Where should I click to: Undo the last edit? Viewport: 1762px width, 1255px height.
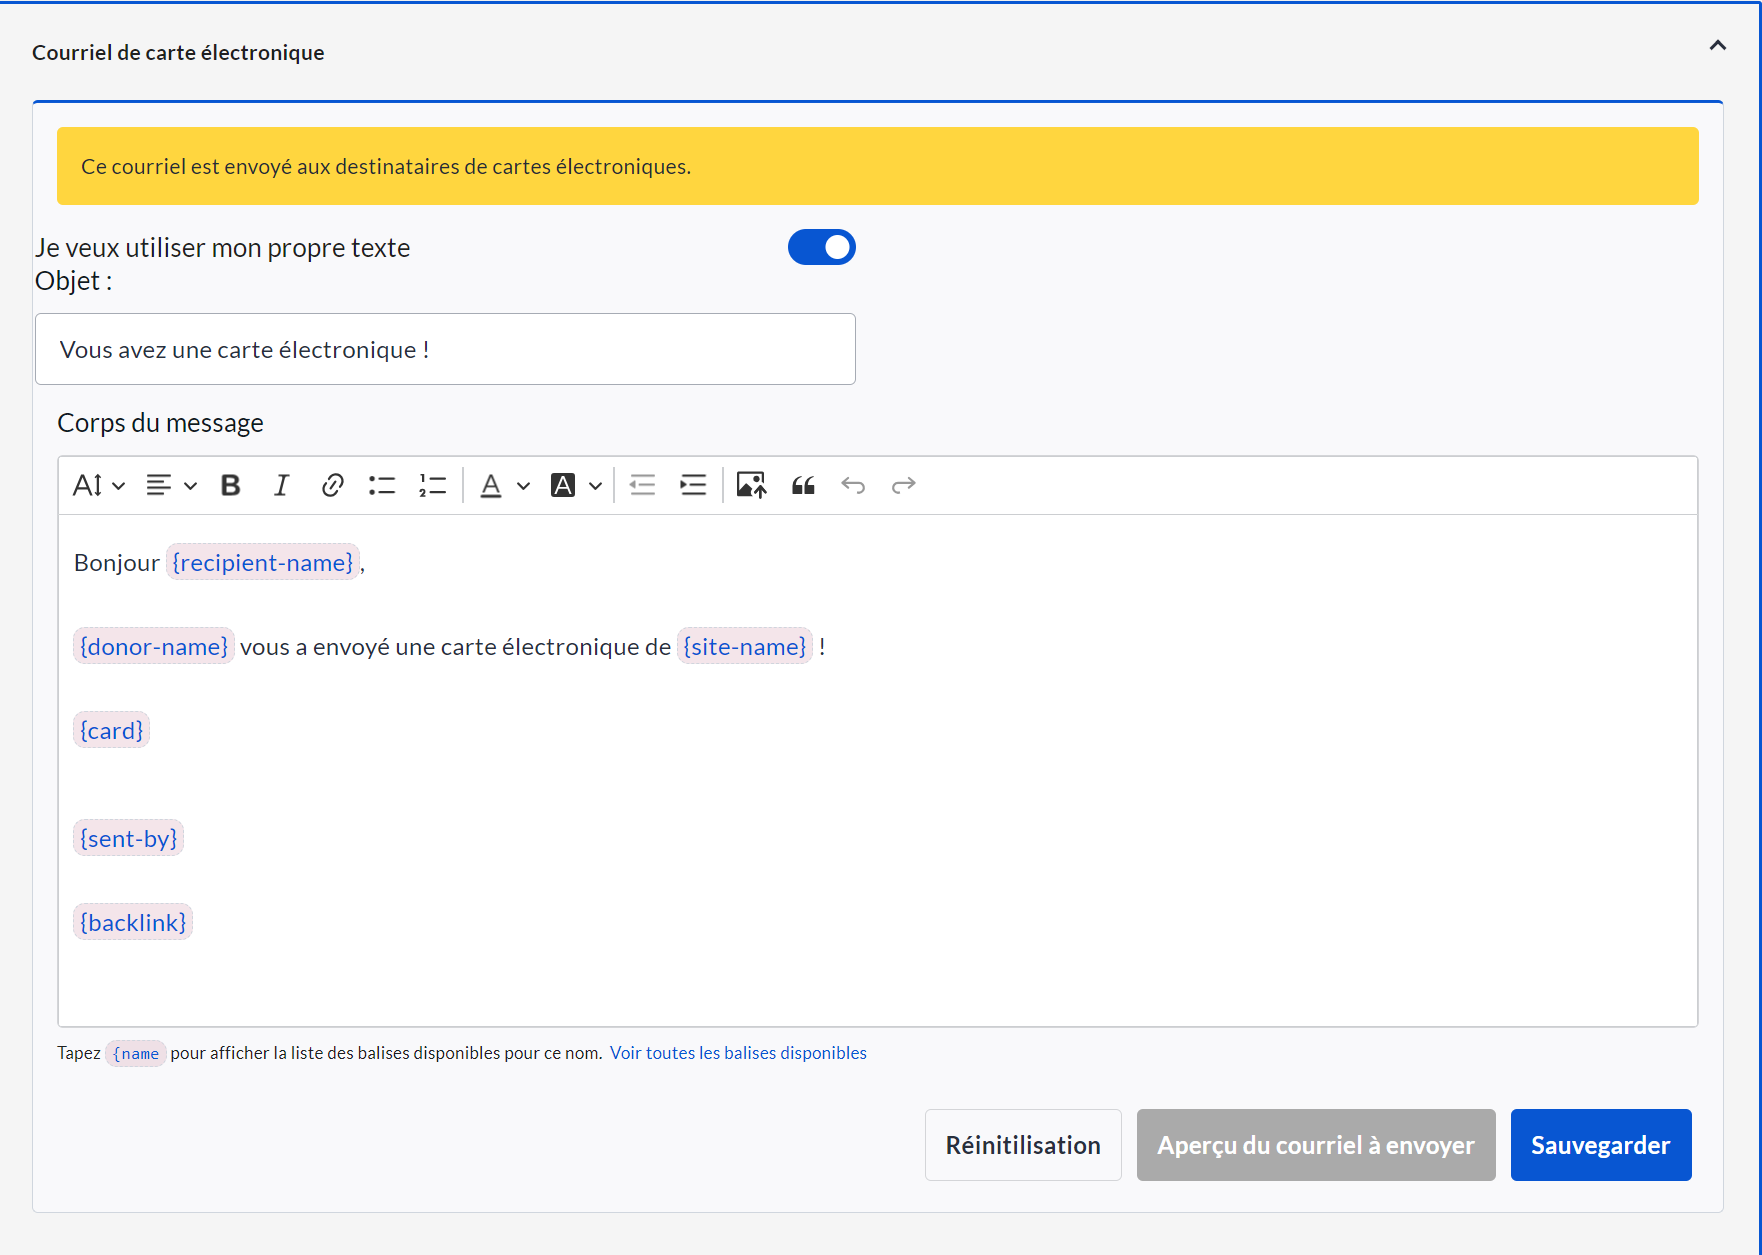853,486
